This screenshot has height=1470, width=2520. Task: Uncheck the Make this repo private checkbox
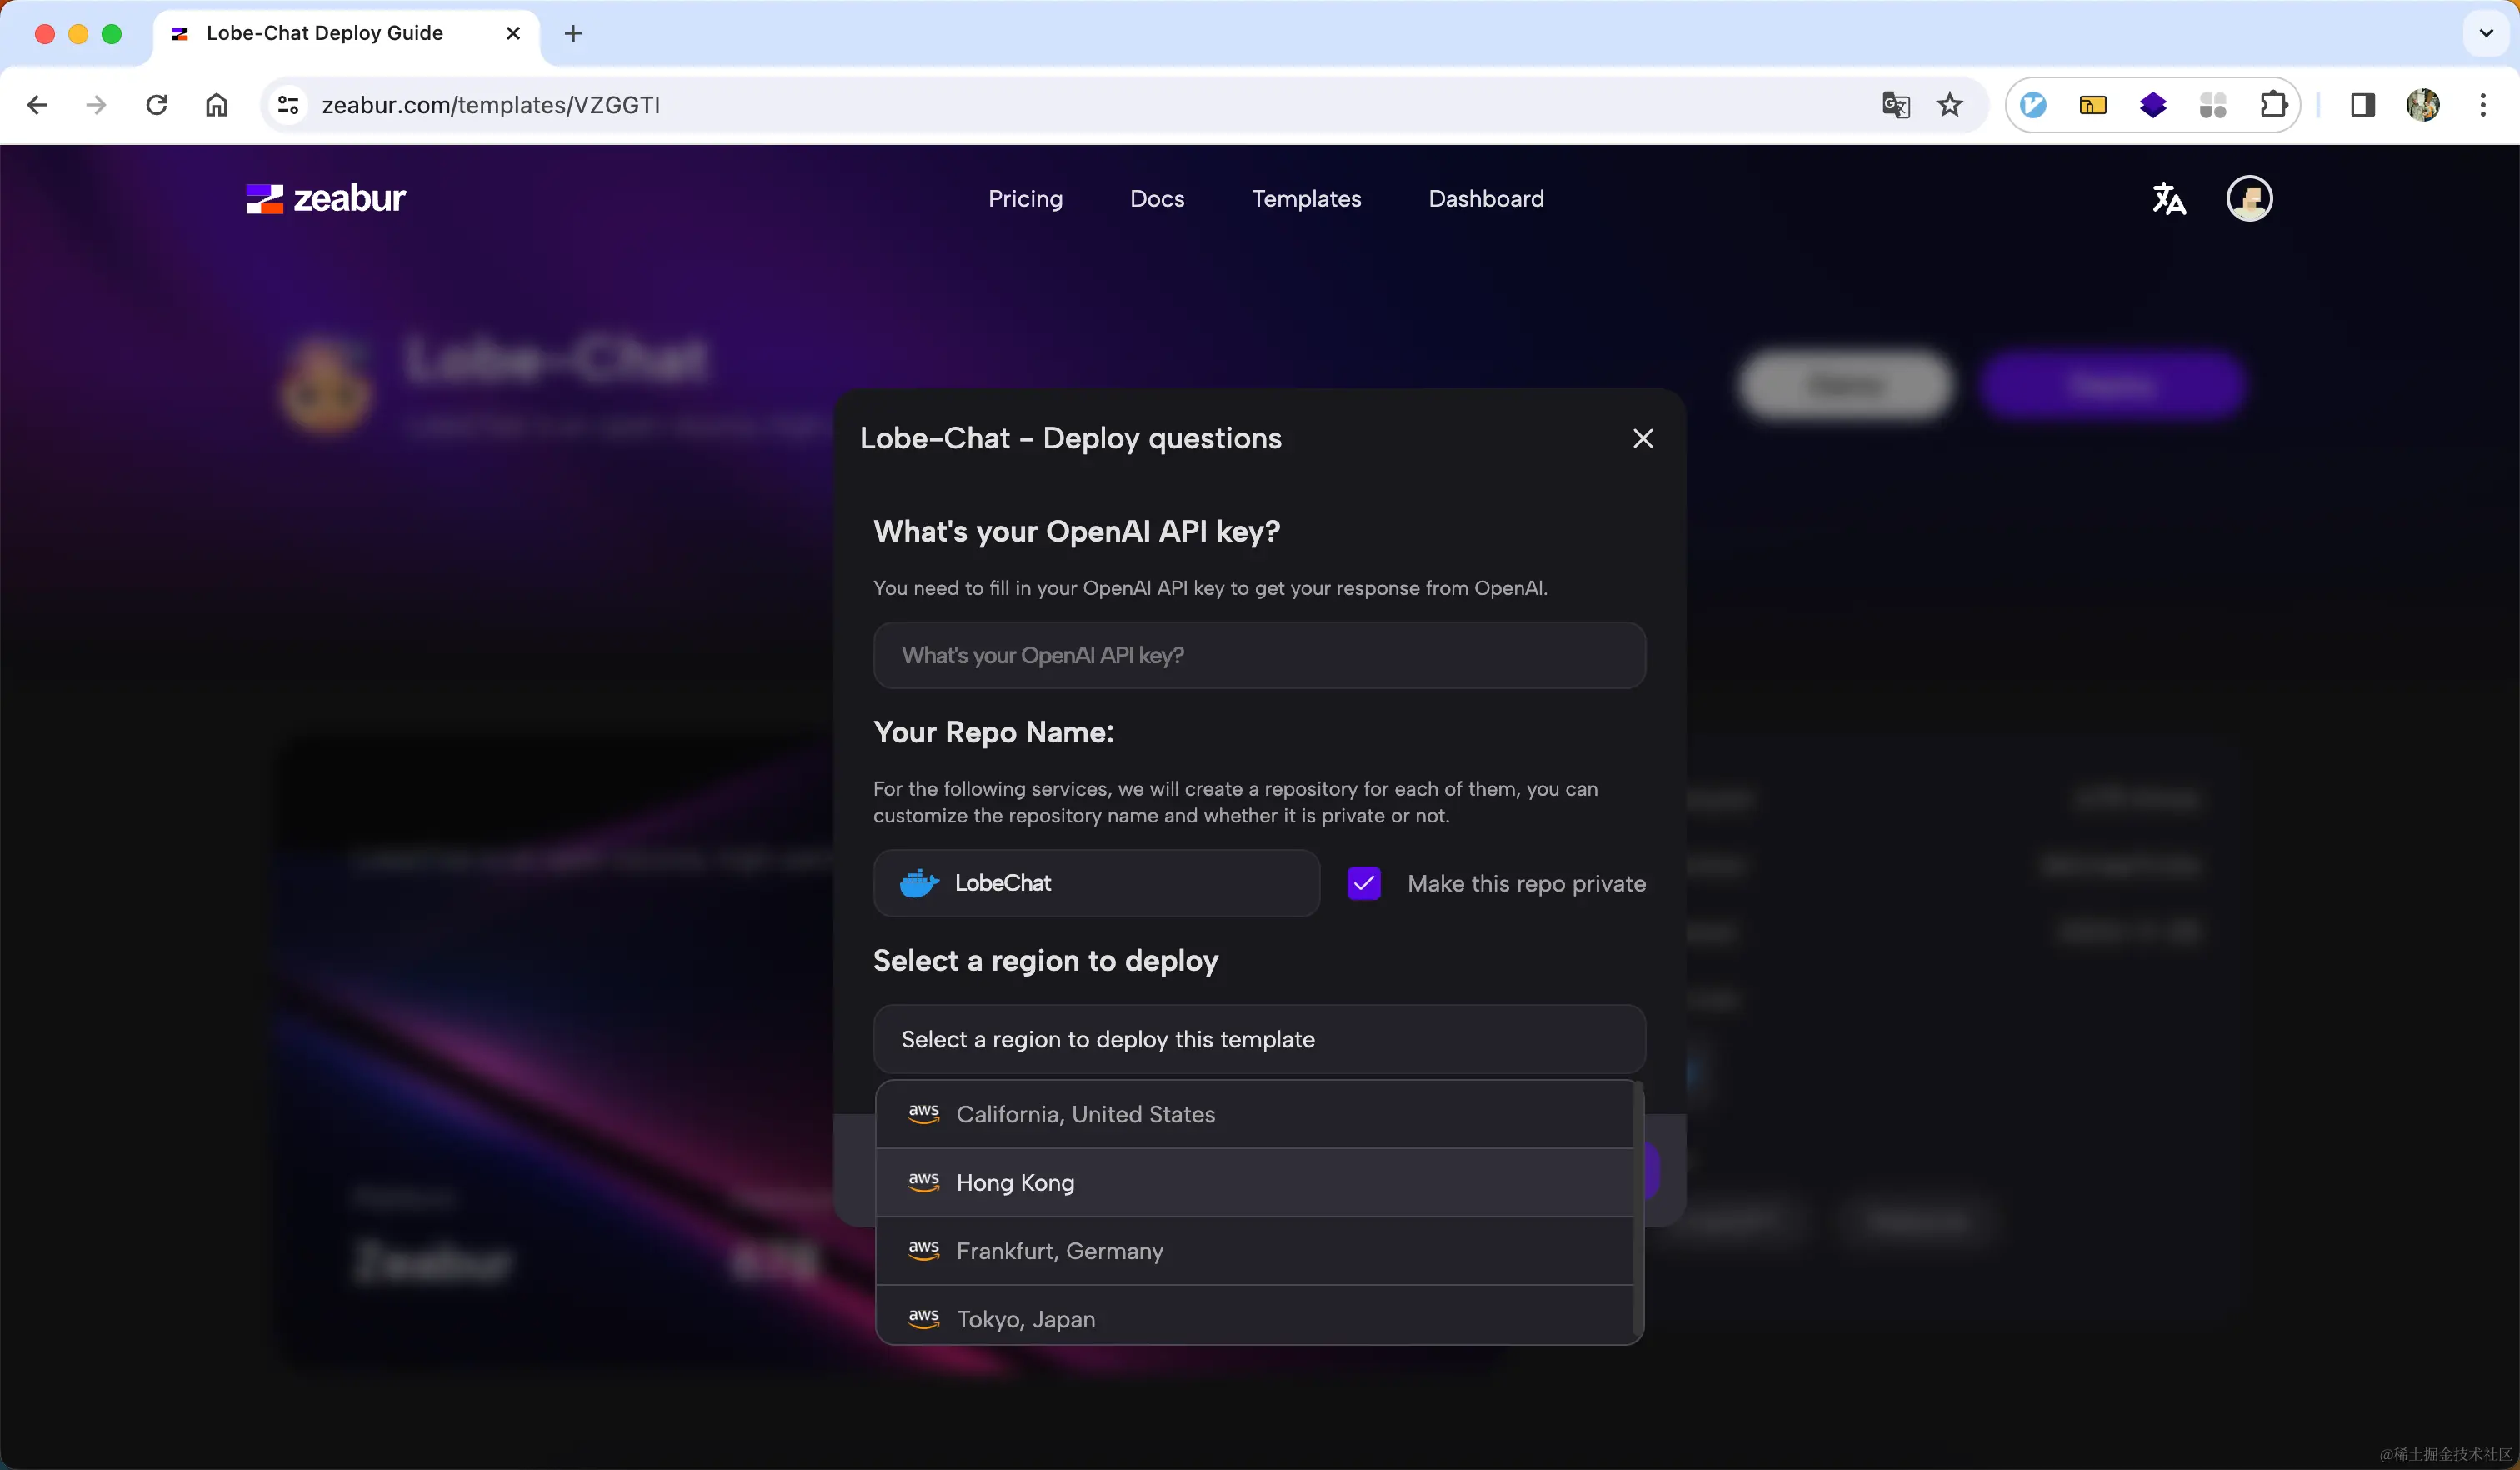tap(1364, 883)
